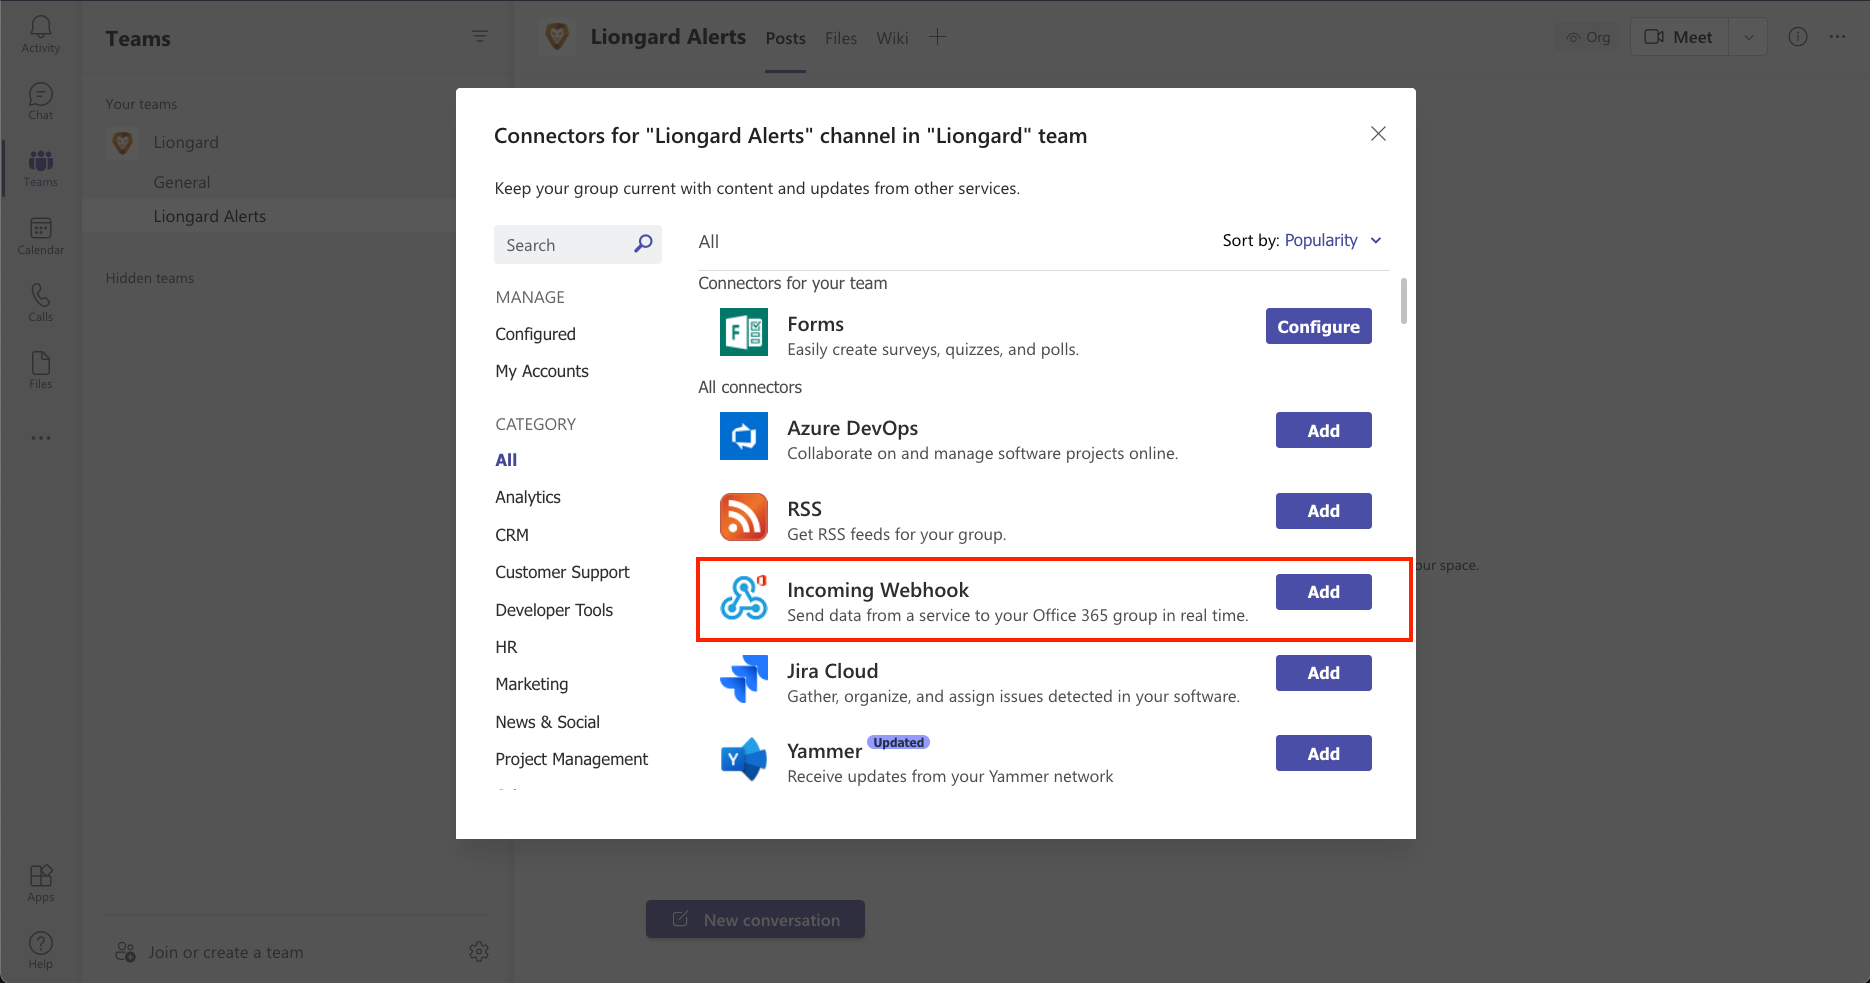Image resolution: width=1870 pixels, height=983 pixels.
Task: Open channel more options ellipsis
Action: [1838, 37]
